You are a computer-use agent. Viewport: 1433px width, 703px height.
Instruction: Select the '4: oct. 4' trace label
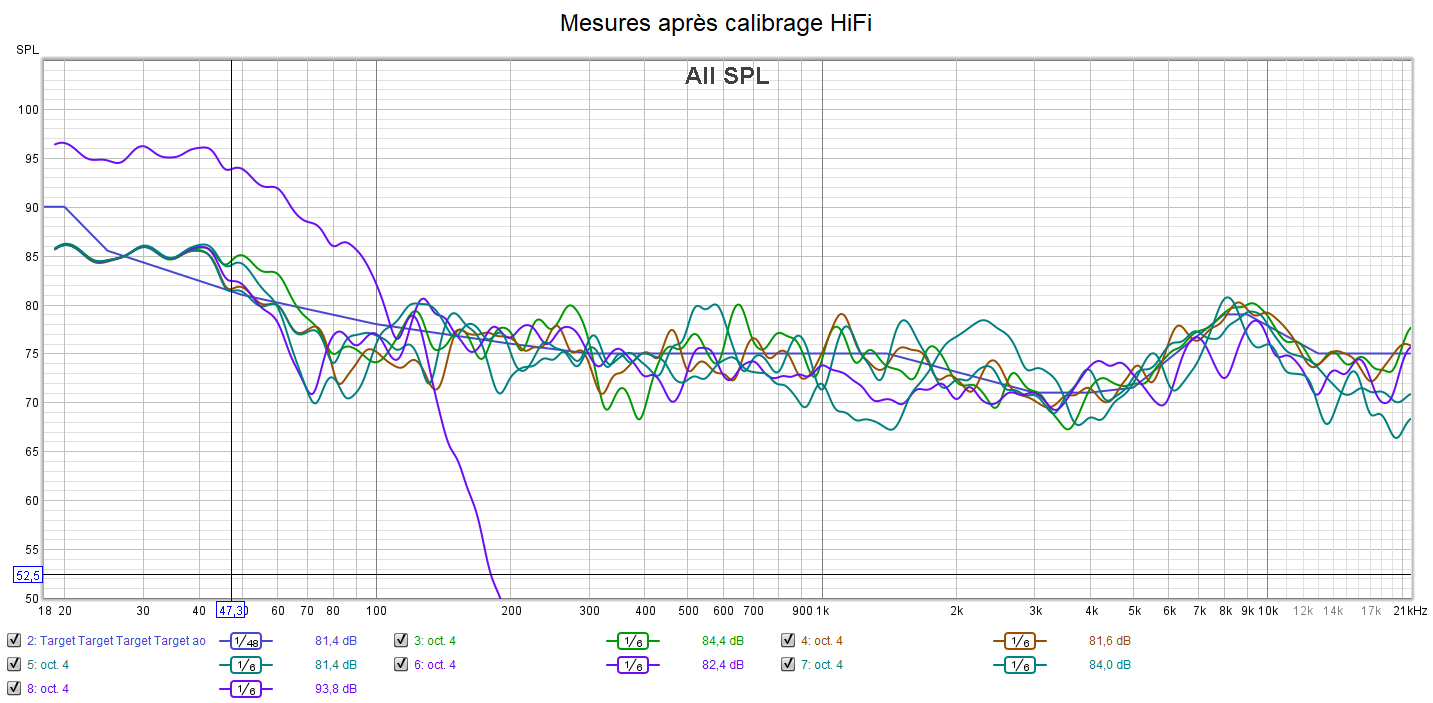[821, 641]
